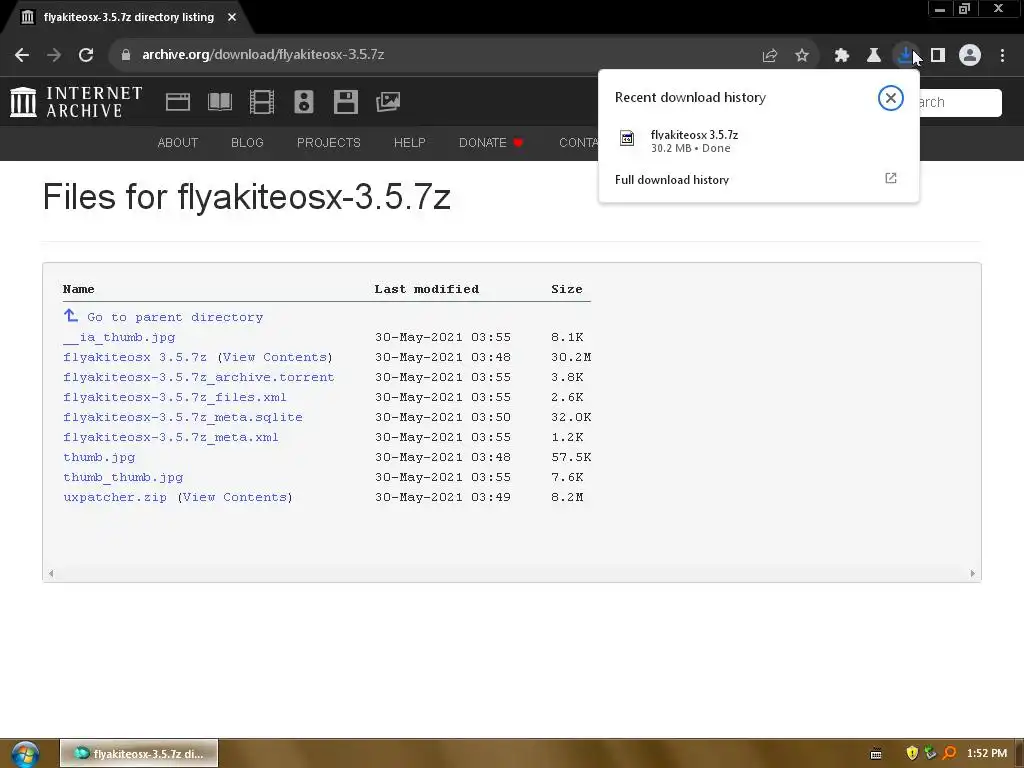Screen dimensions: 1024x768
Task: Click Full download history text
Action: [672, 180]
